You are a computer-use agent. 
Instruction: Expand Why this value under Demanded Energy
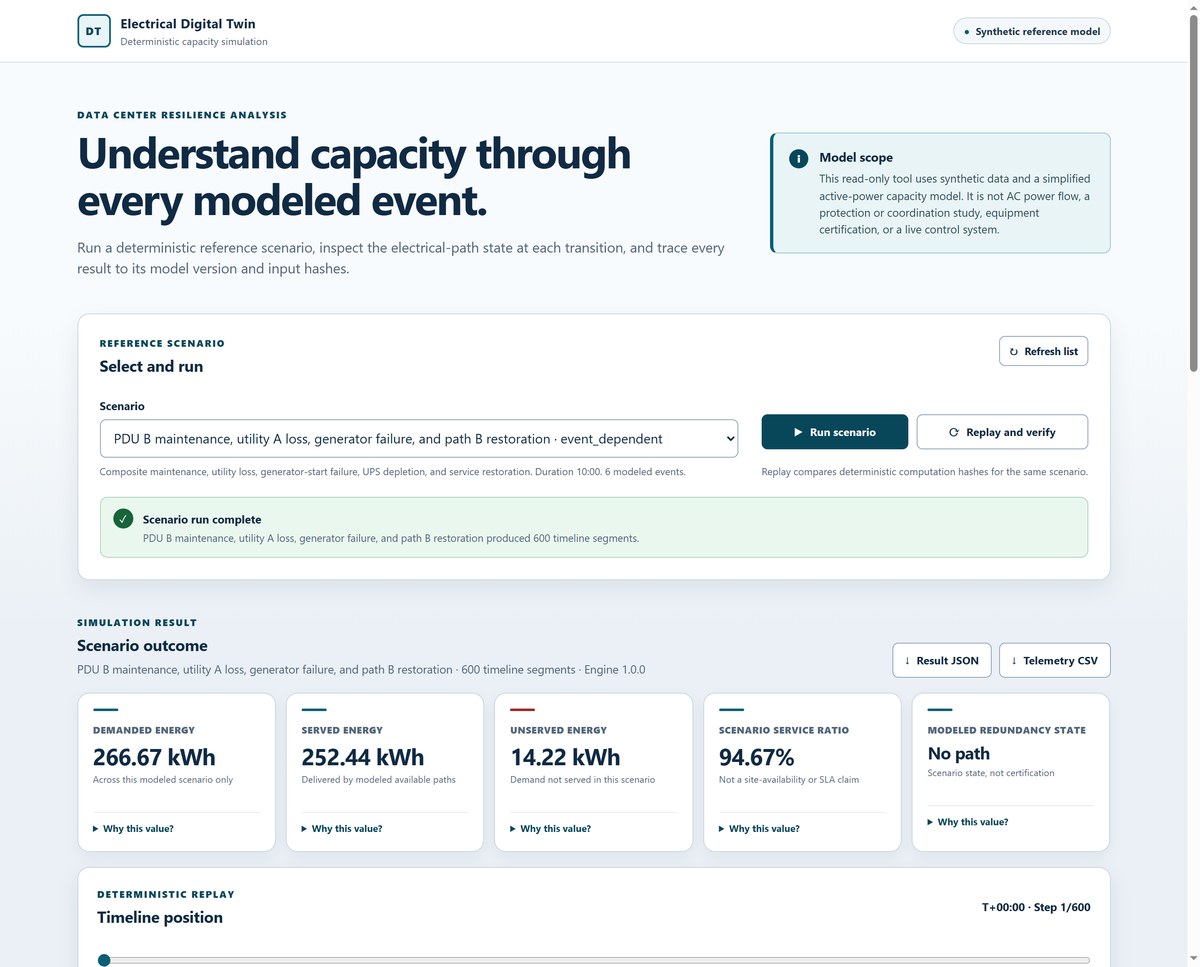pyautogui.click(x=133, y=829)
